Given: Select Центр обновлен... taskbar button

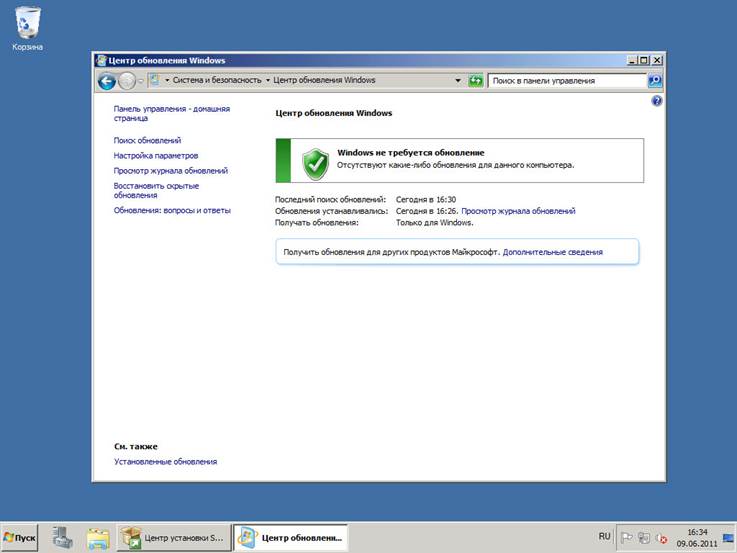Looking at the screenshot, I should (x=290, y=537).
